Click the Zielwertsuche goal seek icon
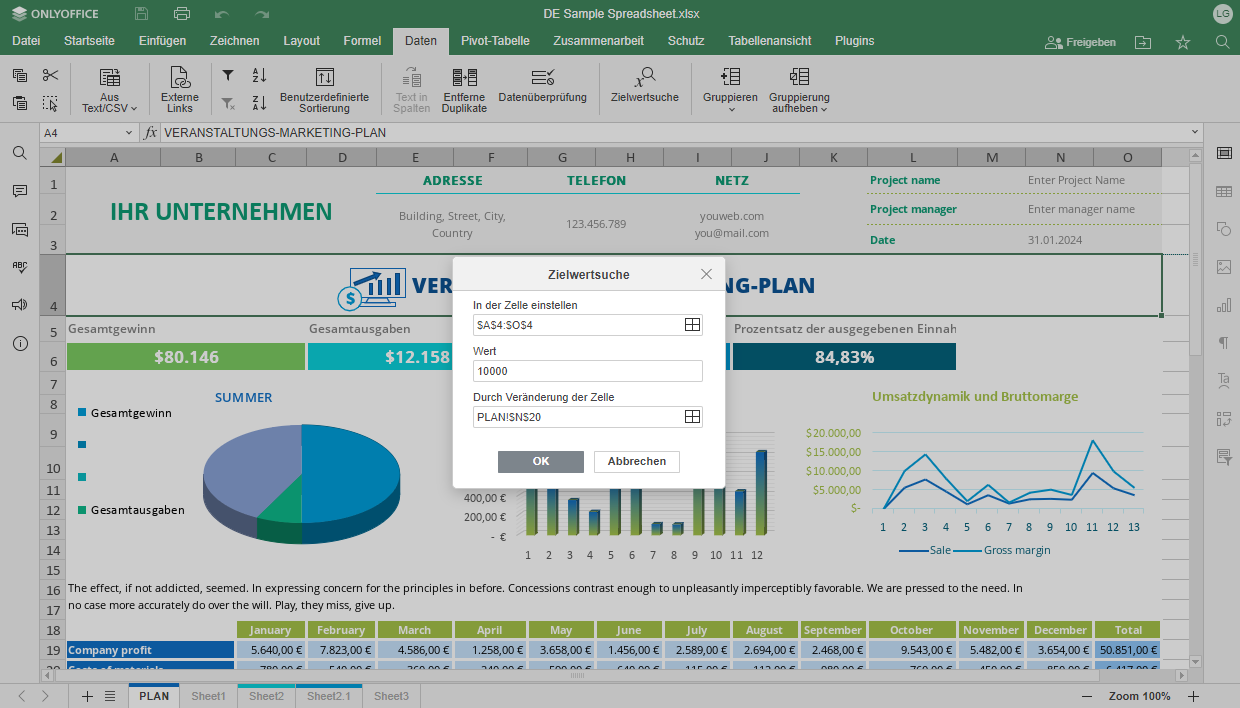This screenshot has height=708, width=1240. pyautogui.click(x=645, y=78)
